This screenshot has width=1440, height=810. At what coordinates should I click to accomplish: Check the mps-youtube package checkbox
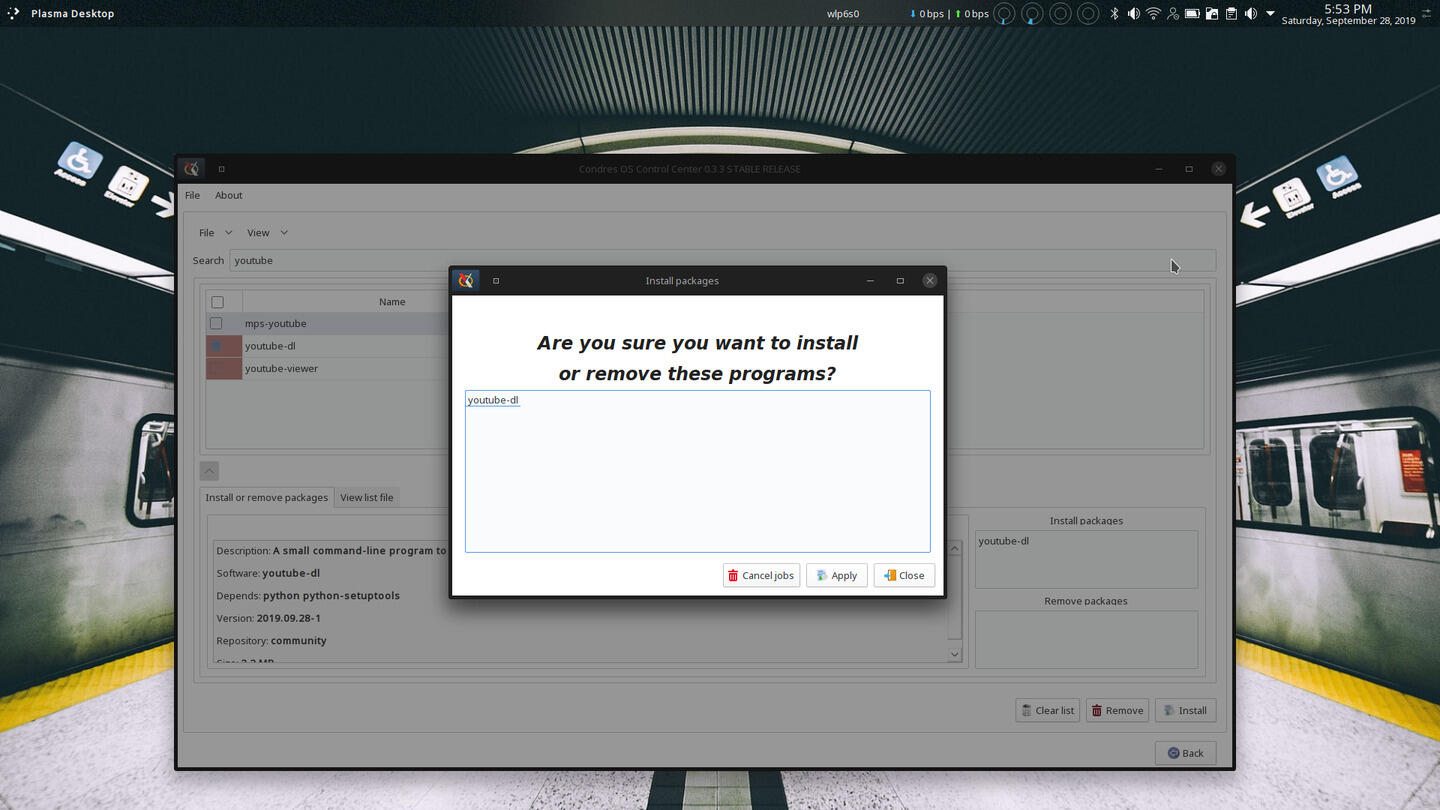coord(216,323)
